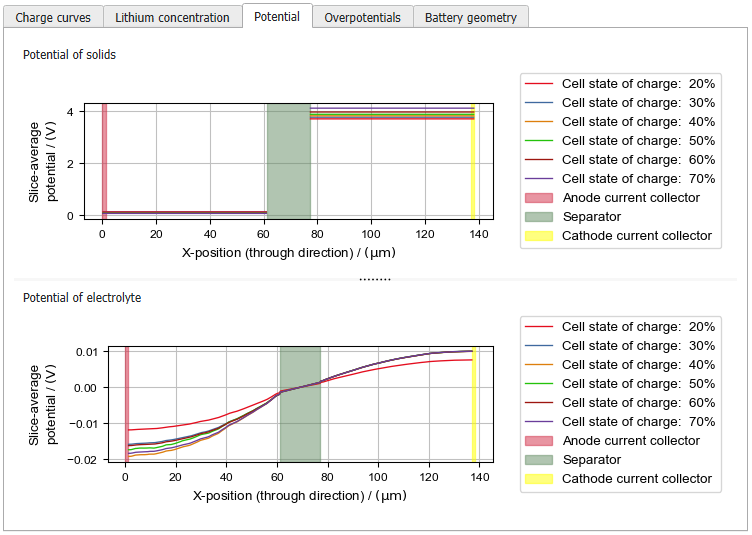The height and width of the screenshot is (535, 752).
Task: Click the 60% state of charge entry in solids legend
Action: pos(620,160)
